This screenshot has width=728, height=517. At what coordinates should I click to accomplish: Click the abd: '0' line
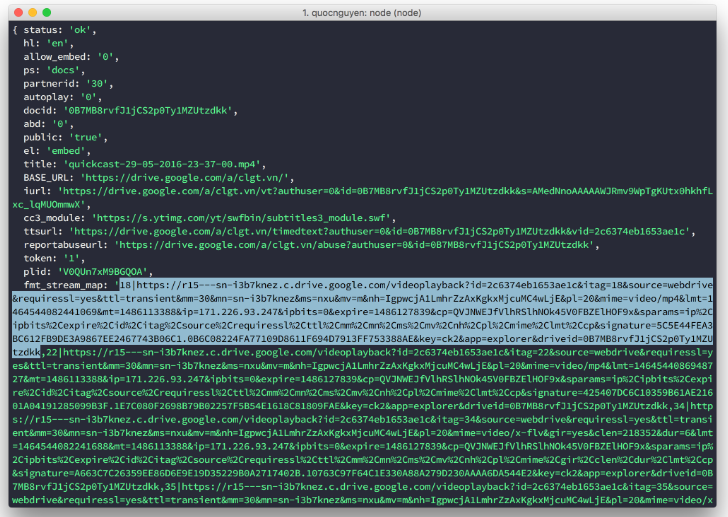48,124
